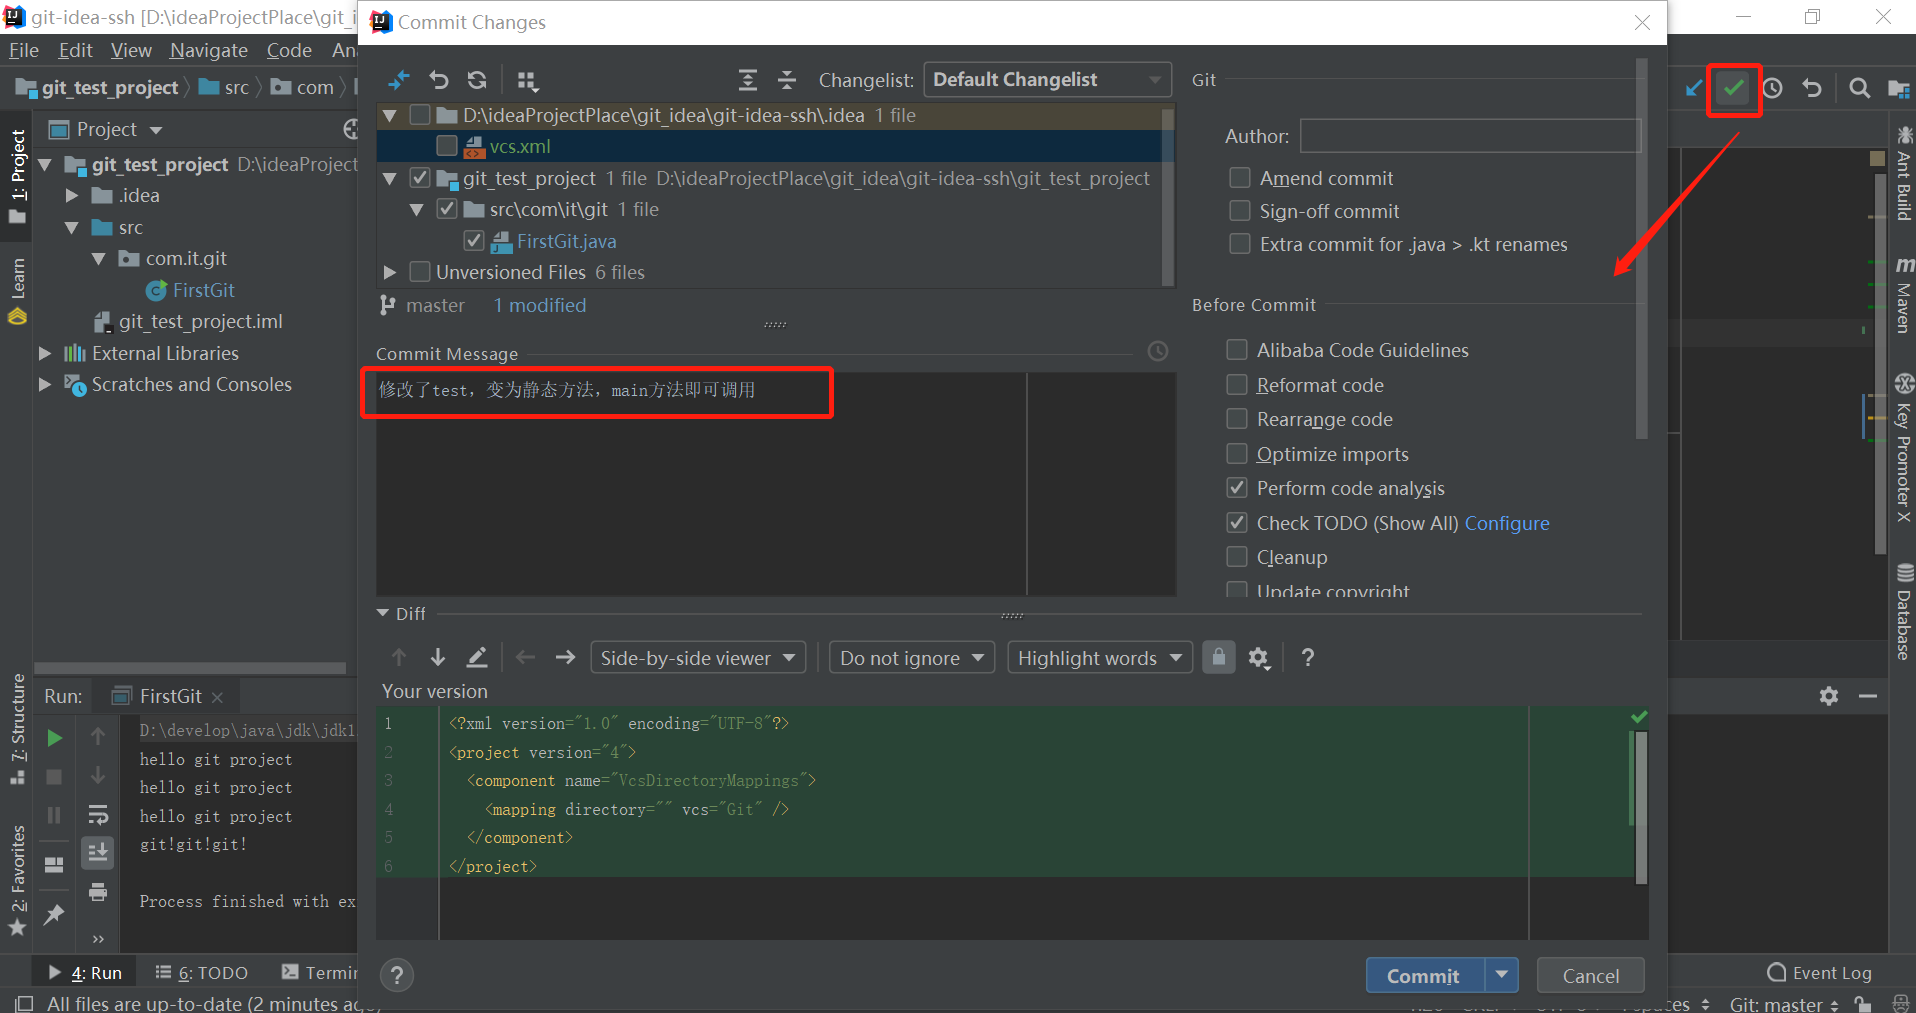Image resolution: width=1916 pixels, height=1013 pixels.
Task: Click the Rollback icon in commit toolbar
Action: coord(439,80)
